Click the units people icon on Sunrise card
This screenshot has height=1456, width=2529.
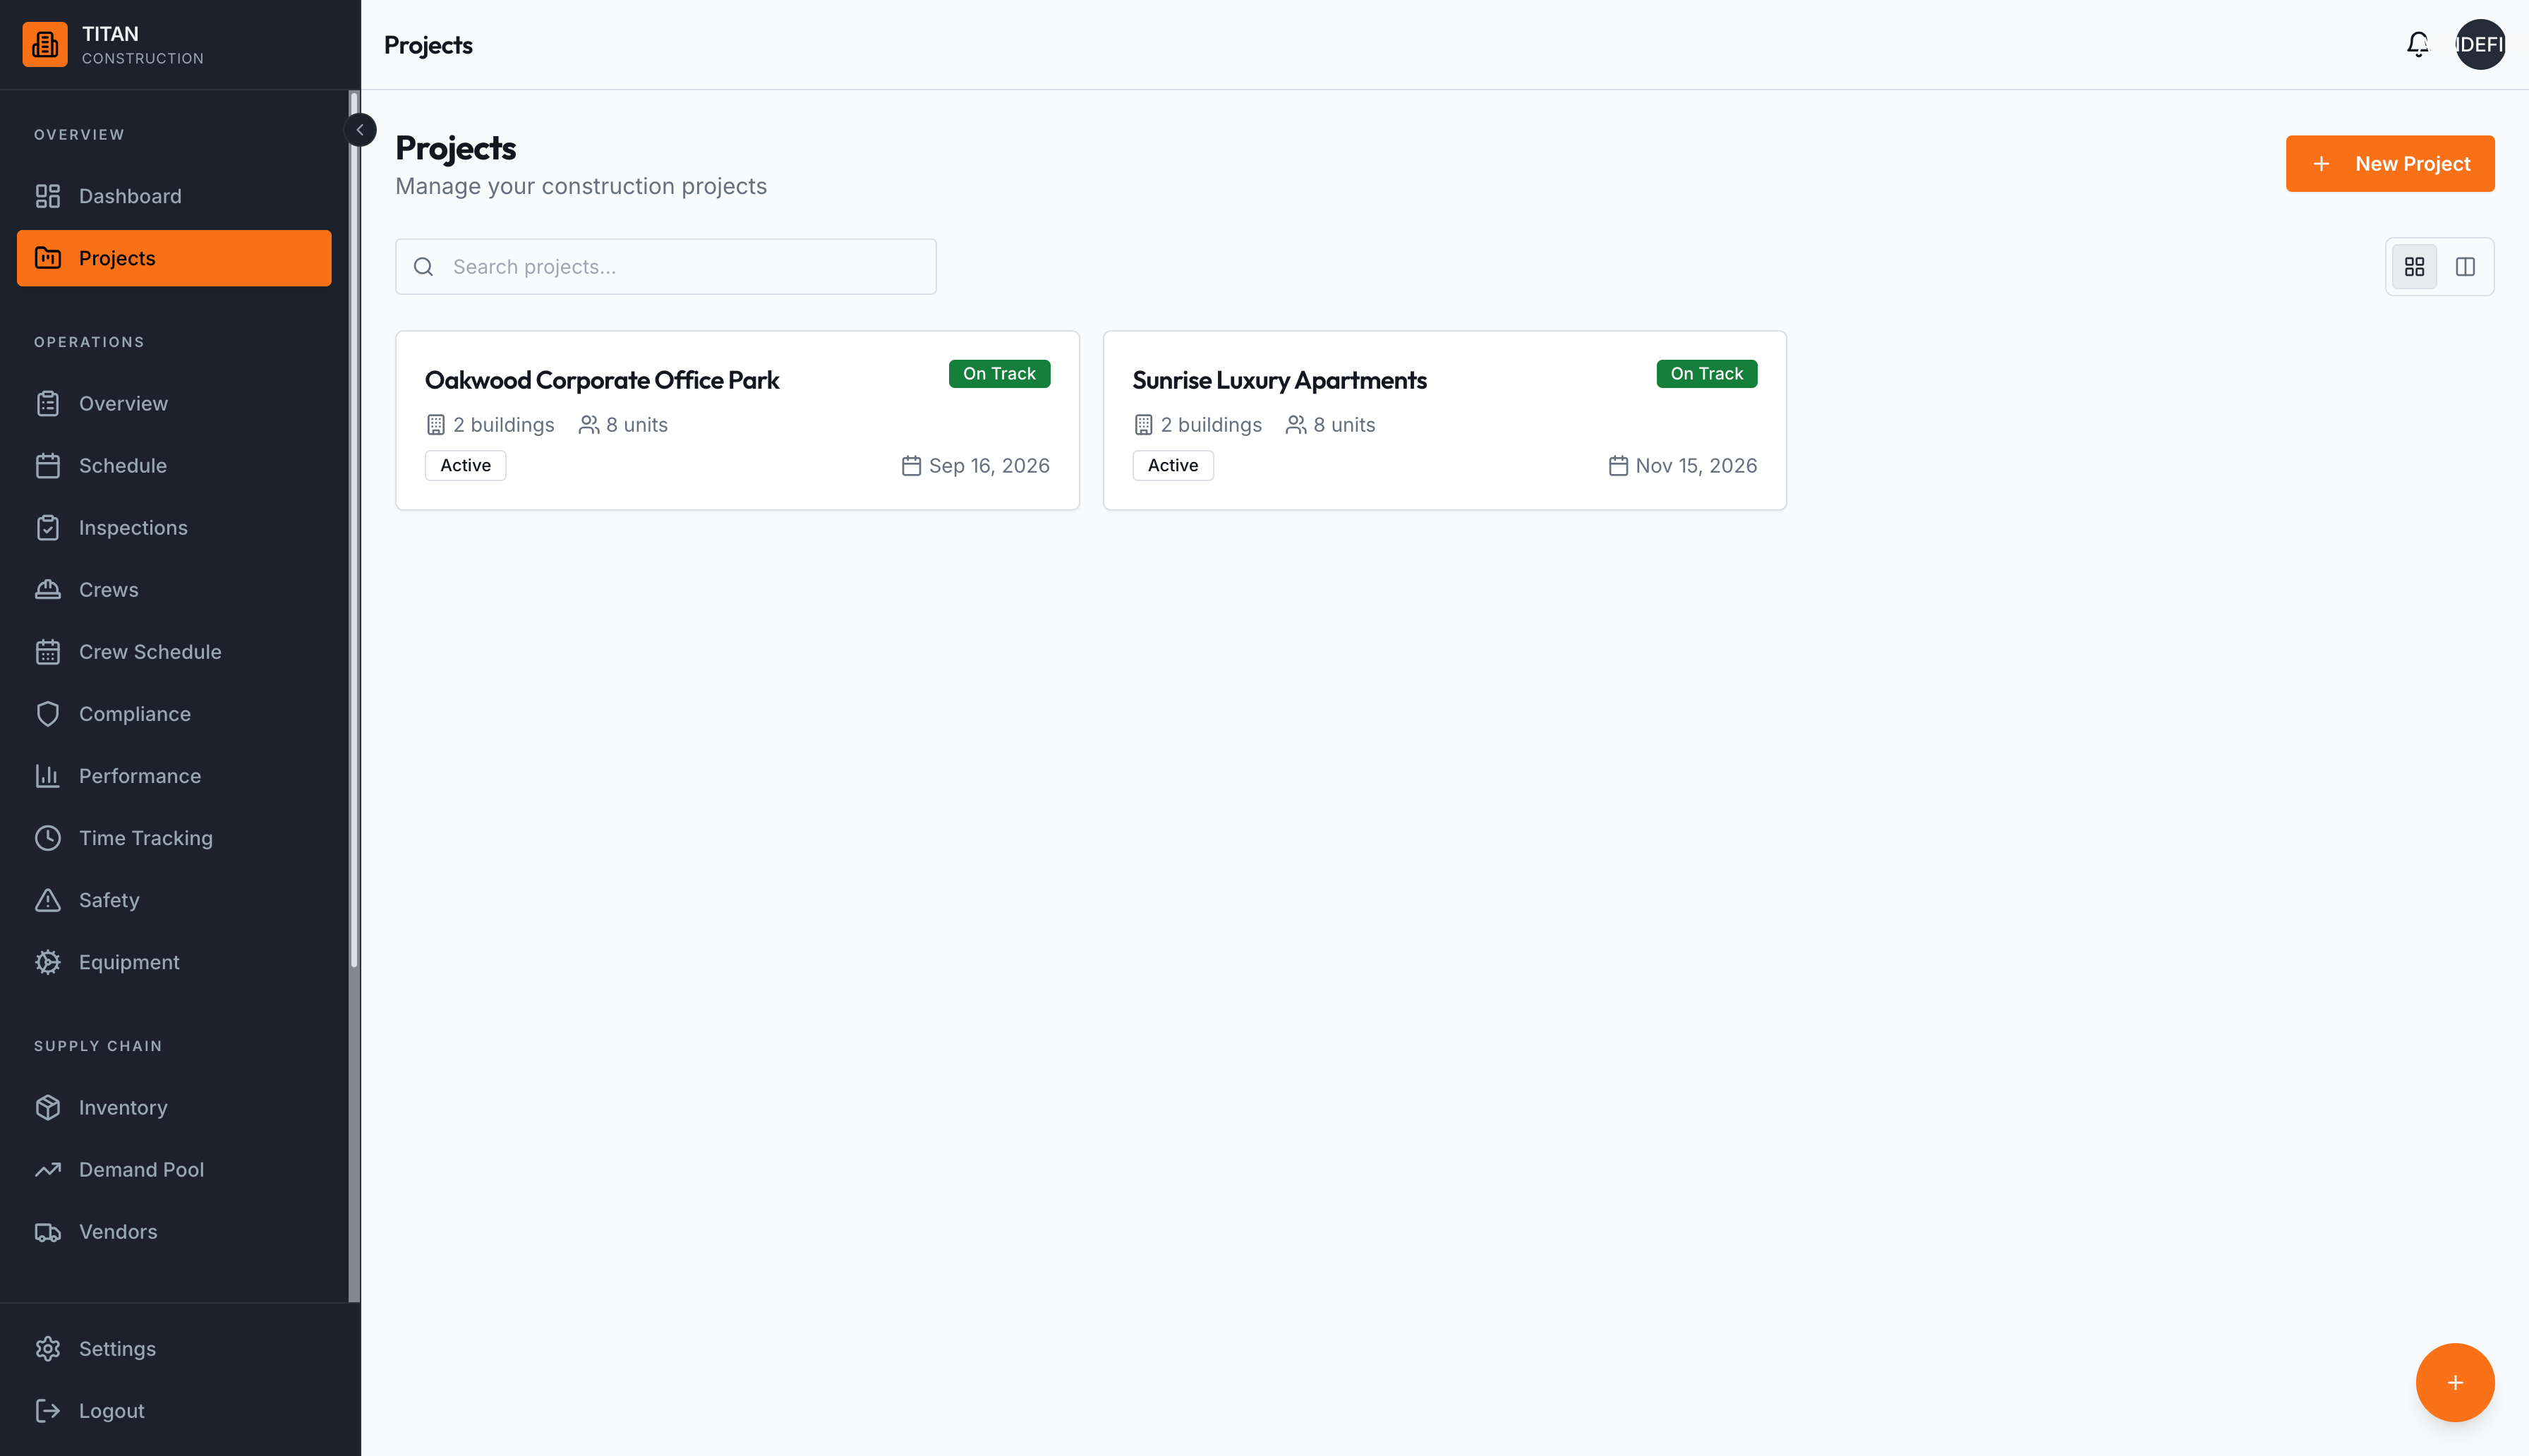point(1296,424)
